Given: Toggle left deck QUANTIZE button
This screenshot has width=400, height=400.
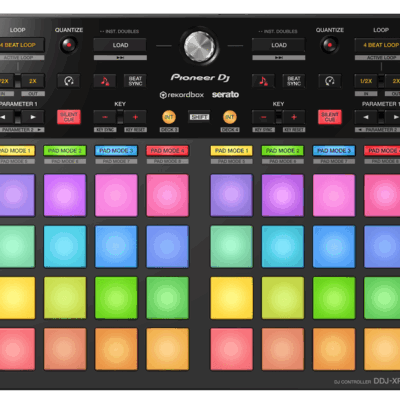Looking at the screenshot, I should (x=69, y=45).
